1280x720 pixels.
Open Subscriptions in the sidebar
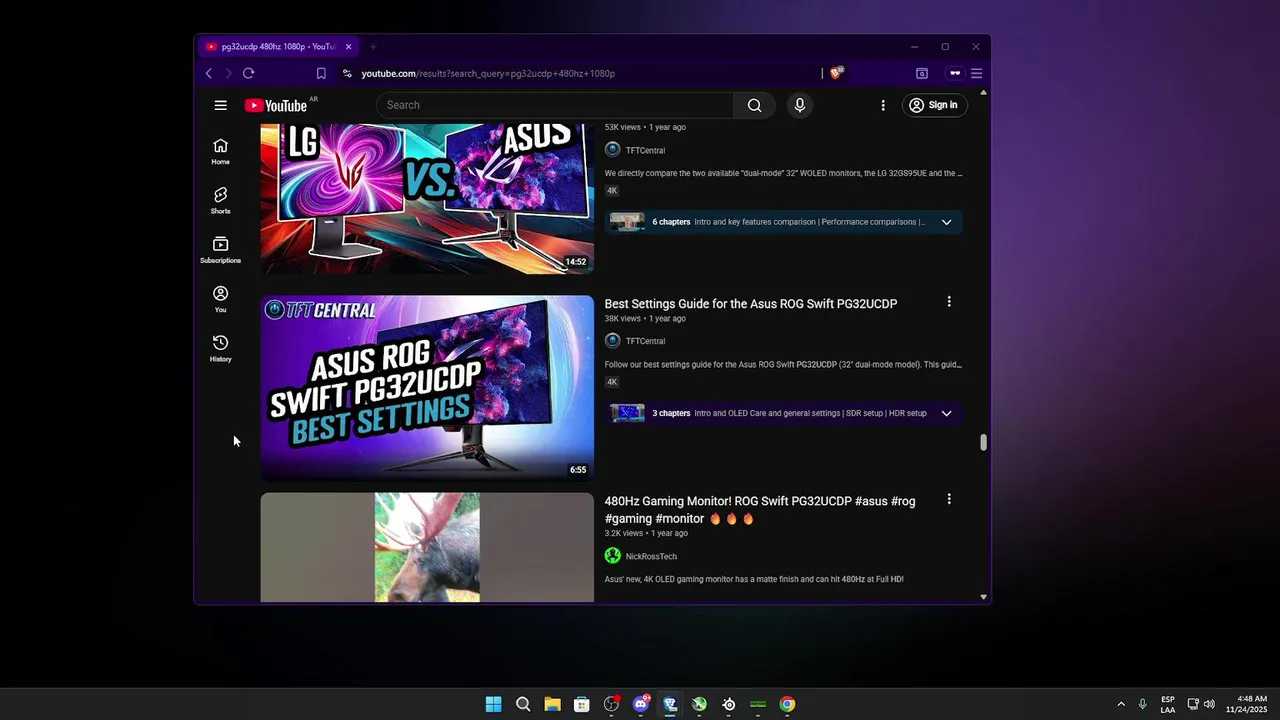[220, 249]
